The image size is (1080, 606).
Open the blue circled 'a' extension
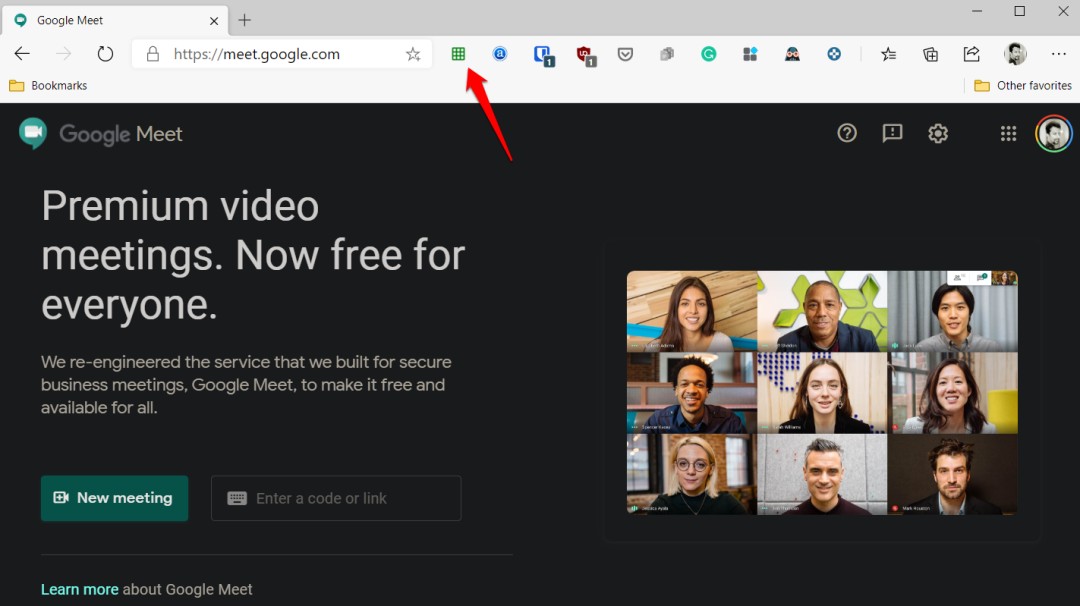coord(500,54)
